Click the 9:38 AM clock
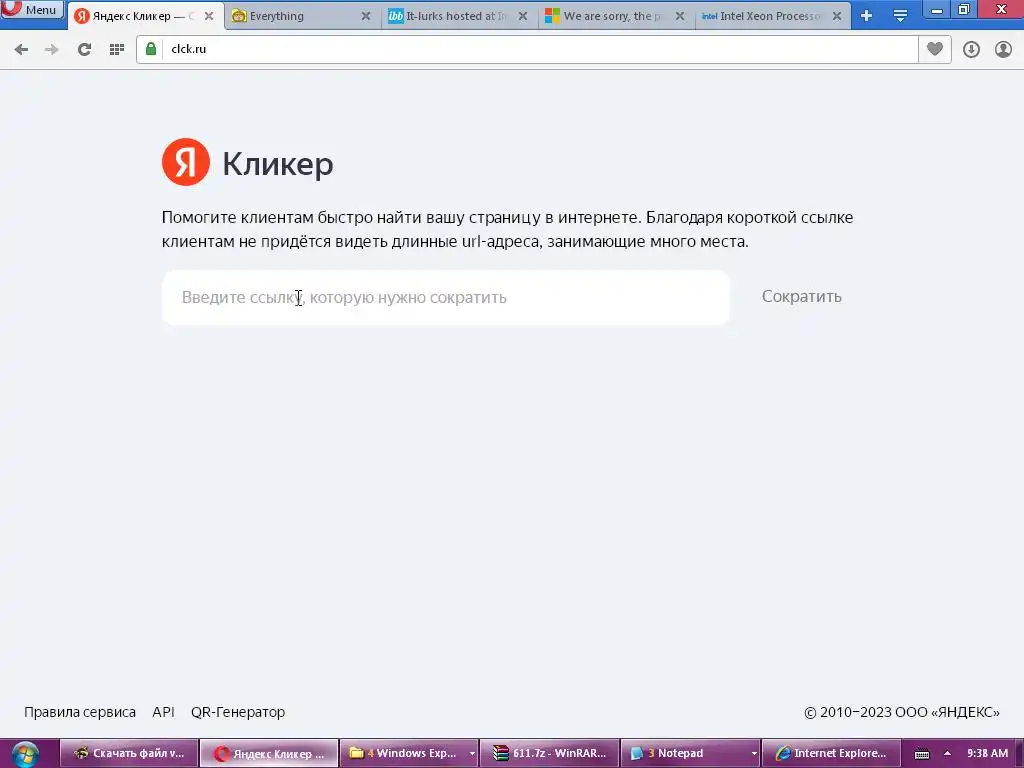This screenshot has width=1024, height=768. (x=987, y=754)
